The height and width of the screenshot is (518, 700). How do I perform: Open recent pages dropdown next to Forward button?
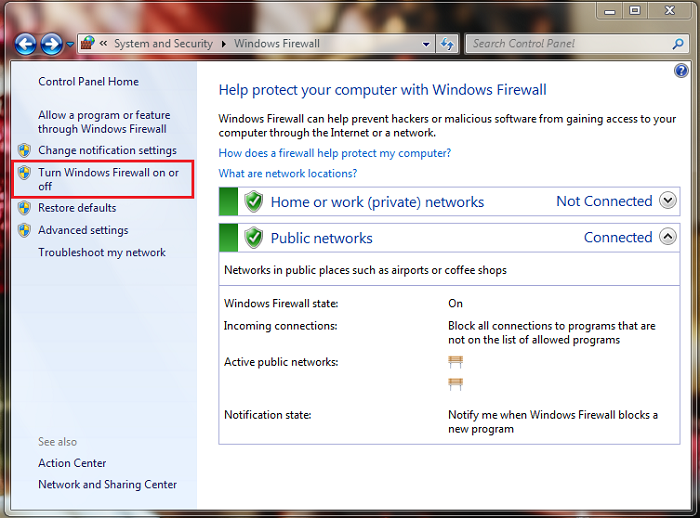[x=70, y=44]
